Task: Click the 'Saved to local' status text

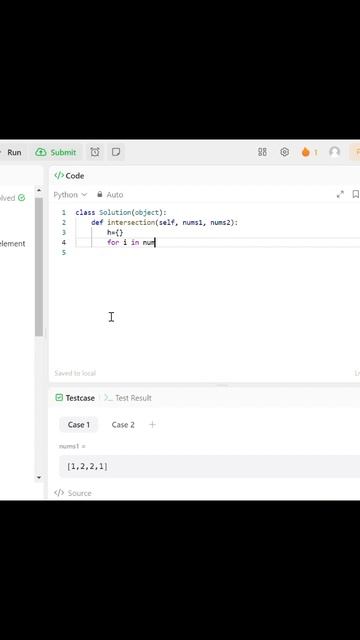Action: tap(75, 373)
